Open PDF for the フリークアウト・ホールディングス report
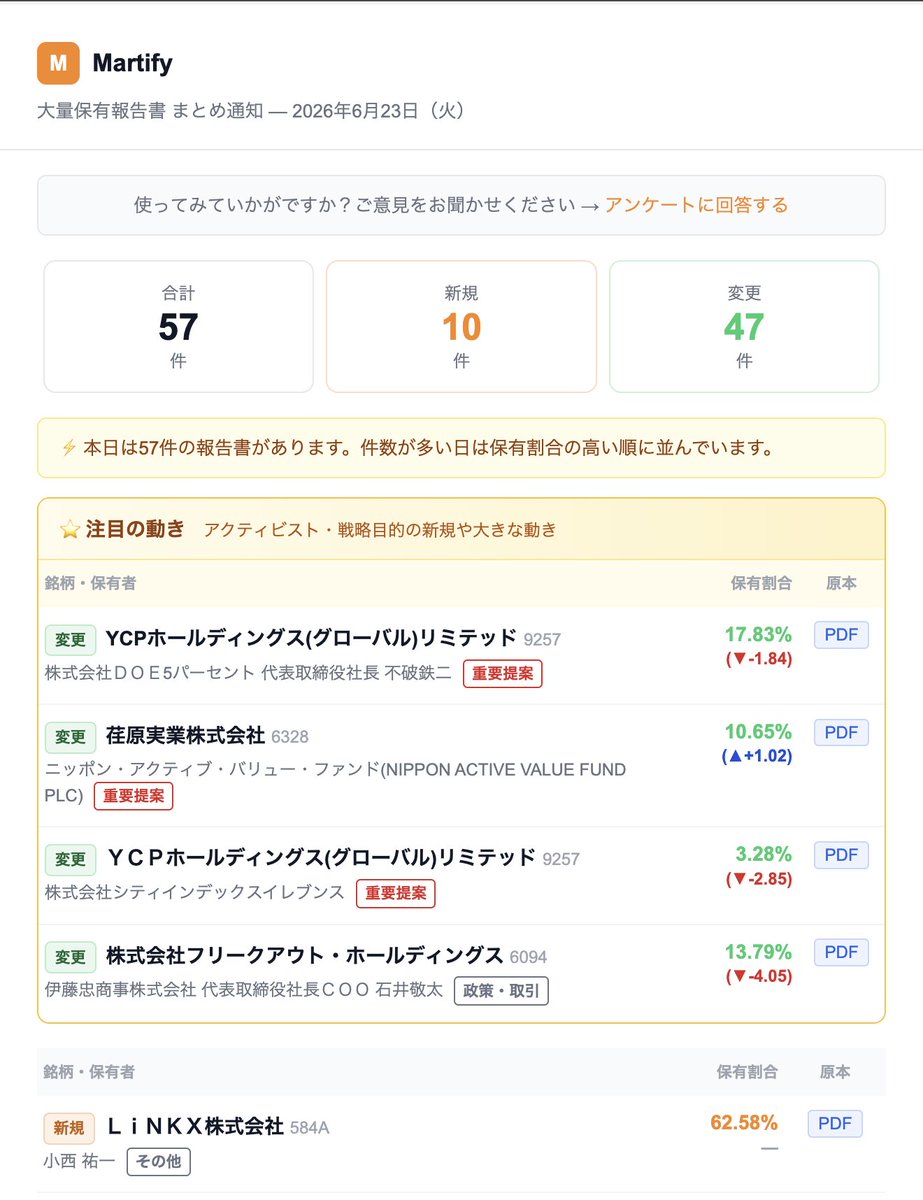 [x=841, y=953]
